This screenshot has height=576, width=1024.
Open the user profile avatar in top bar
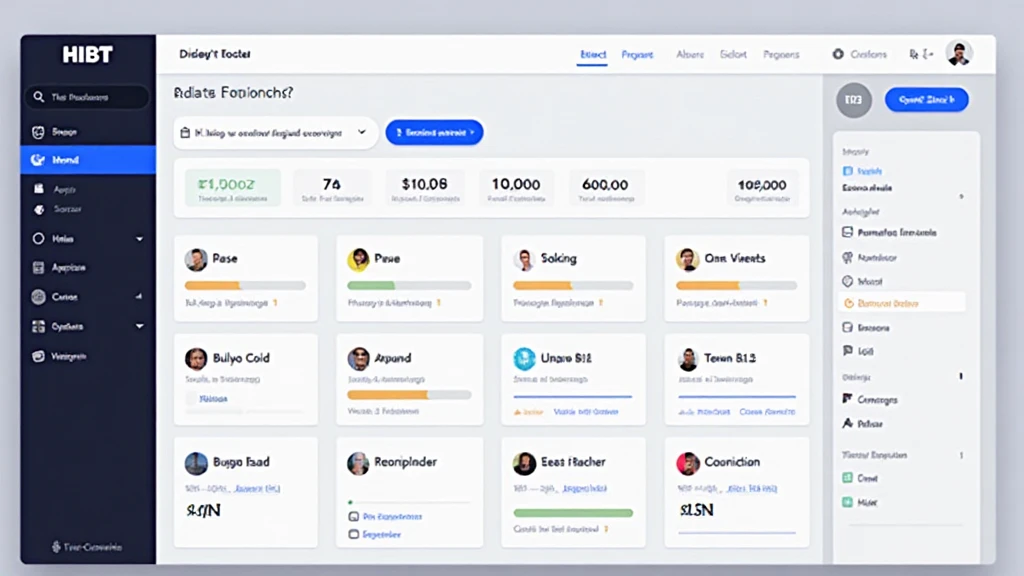pyautogui.click(x=959, y=54)
